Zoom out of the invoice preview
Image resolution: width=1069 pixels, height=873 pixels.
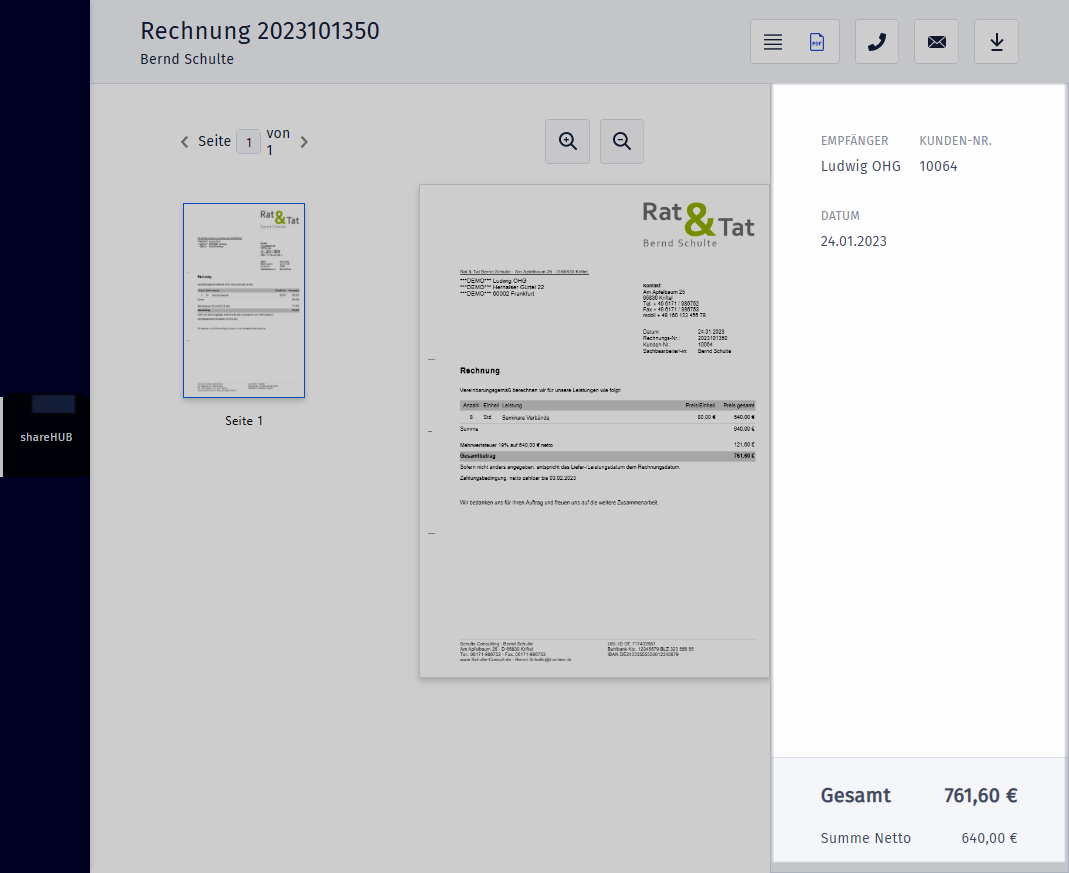(622, 141)
